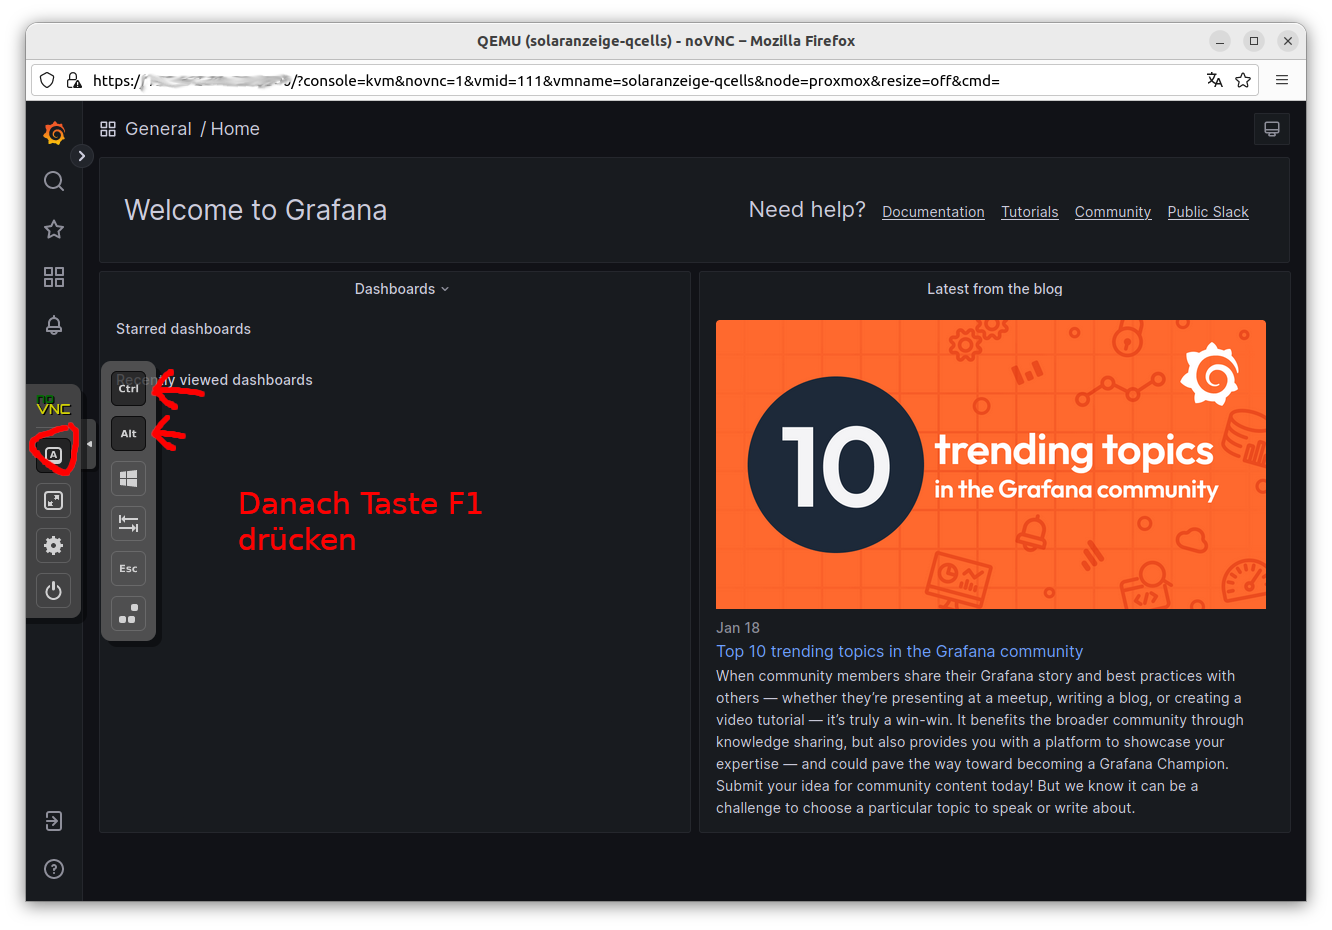Click the Grafana logo in the sidebar
1332x930 pixels.
pyautogui.click(x=54, y=133)
